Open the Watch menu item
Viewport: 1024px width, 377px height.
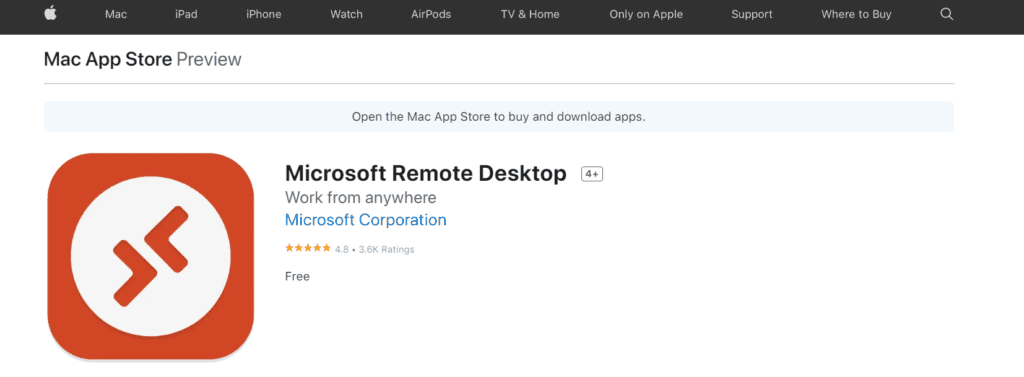pos(346,14)
